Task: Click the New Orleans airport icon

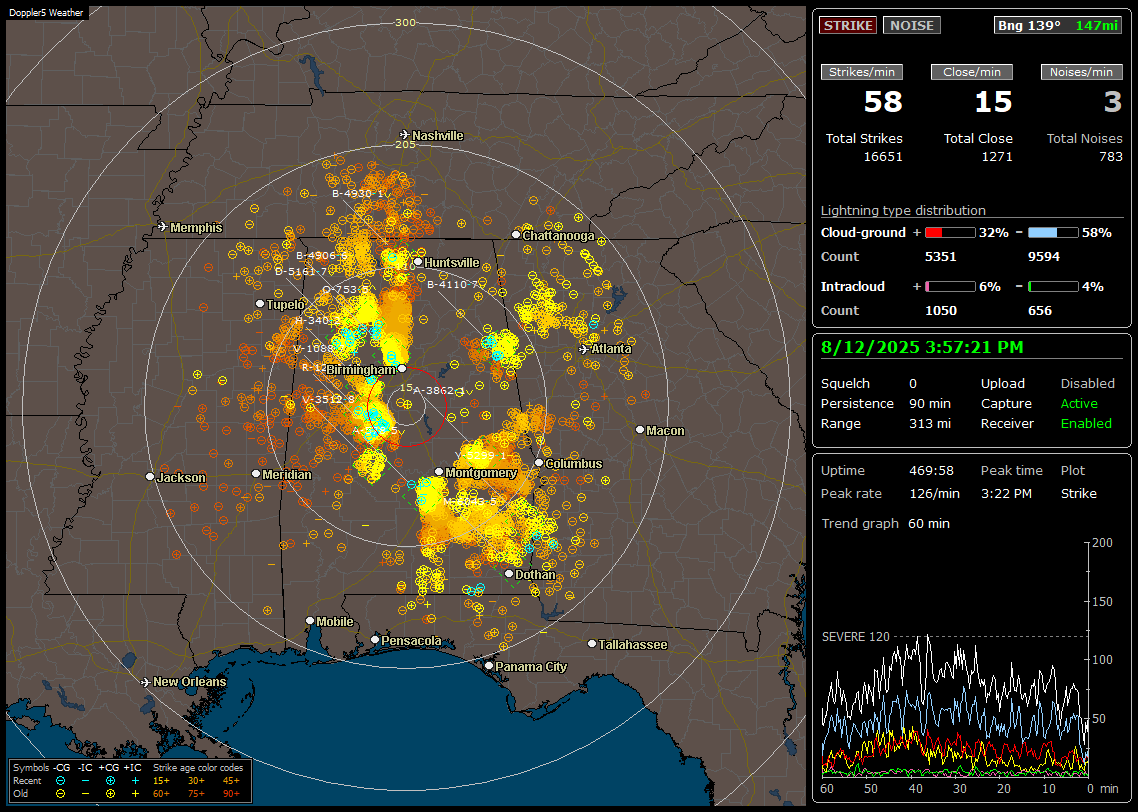Action: tap(146, 682)
